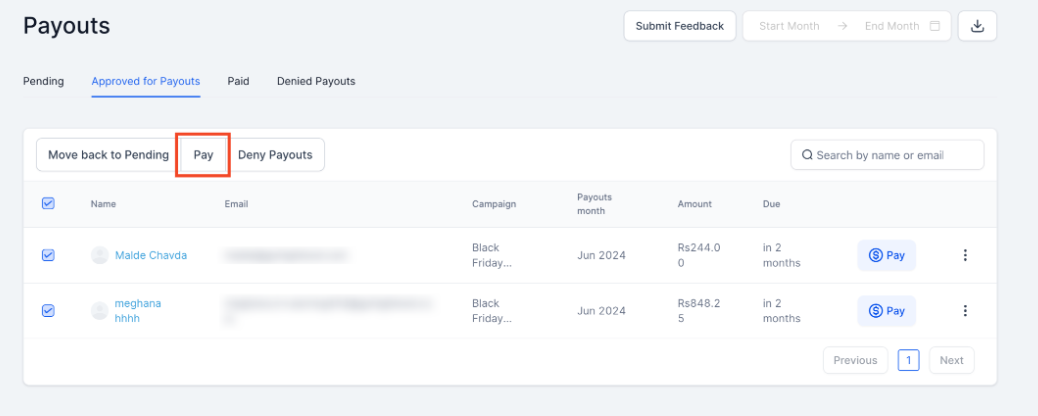Pick the End Month date field
This screenshot has height=416, width=1038.
pos(892,26)
